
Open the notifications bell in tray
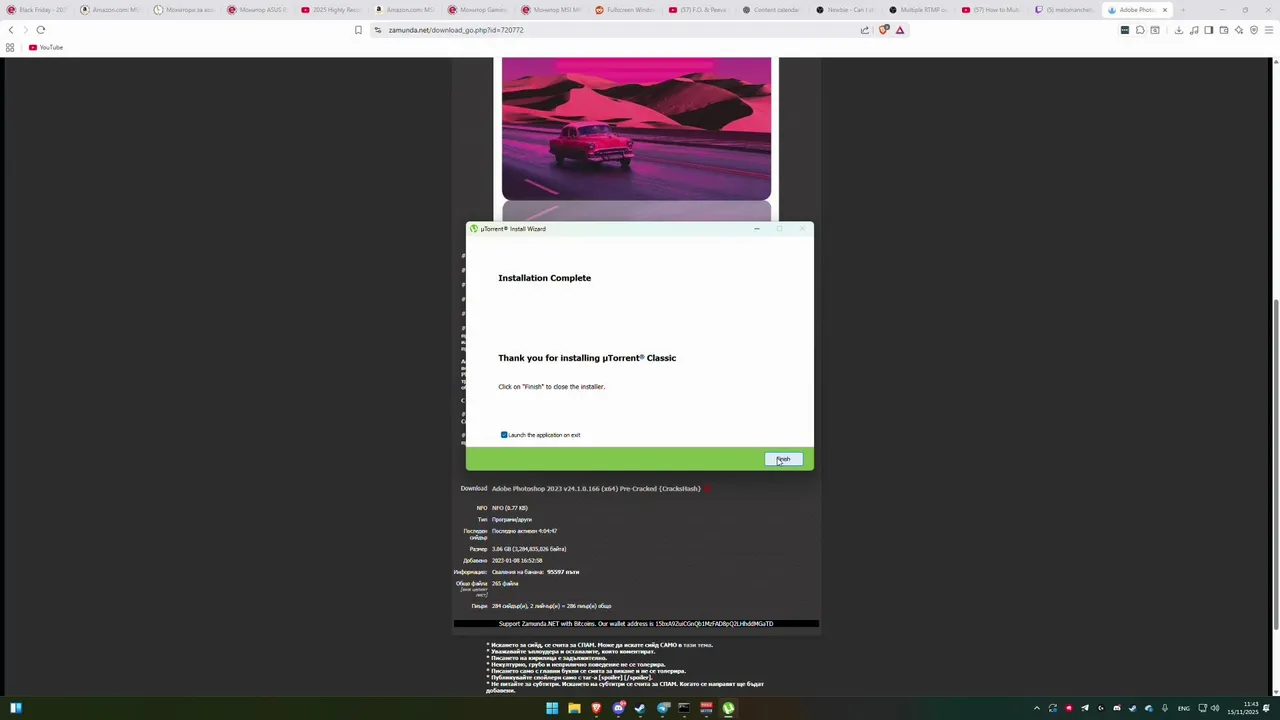tap(1266, 708)
